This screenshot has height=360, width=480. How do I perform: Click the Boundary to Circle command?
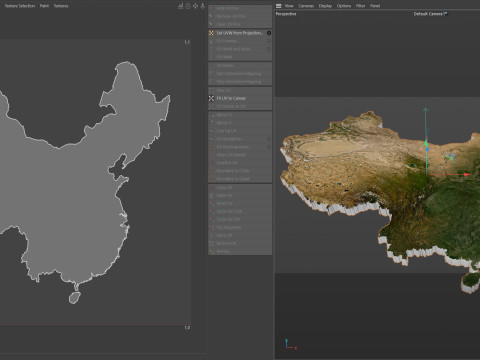(240, 171)
